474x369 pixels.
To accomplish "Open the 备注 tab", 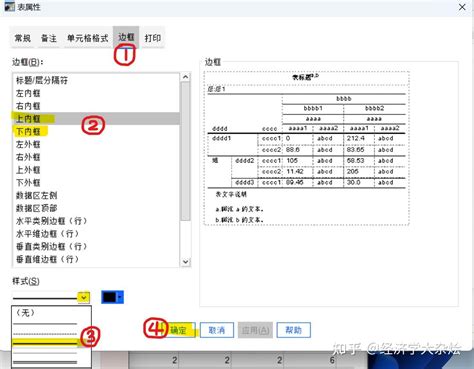I will tap(49, 38).
